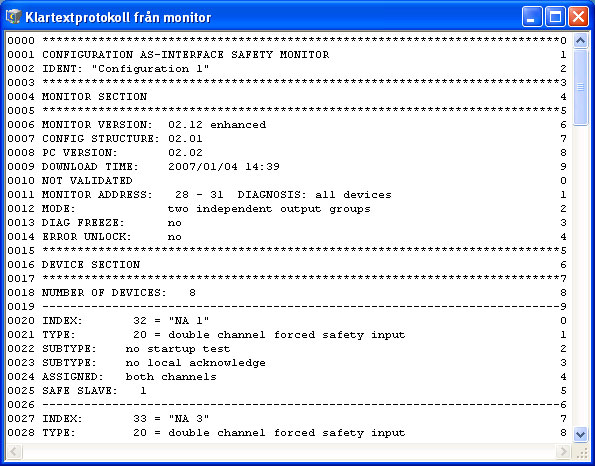
Task: Click the horizontal scrollbar left arrow
Action: 14,452
